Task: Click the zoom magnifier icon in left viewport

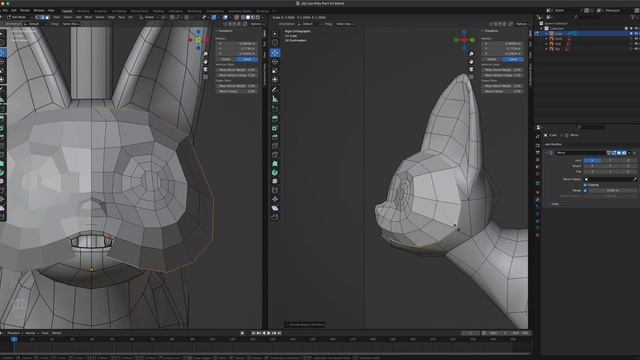Action: tap(205, 54)
